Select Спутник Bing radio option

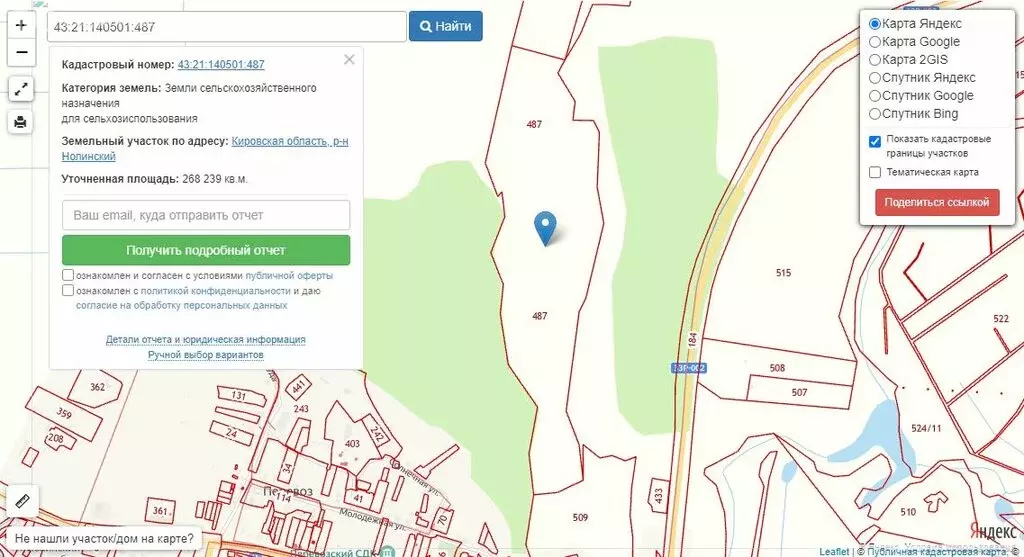(875, 114)
